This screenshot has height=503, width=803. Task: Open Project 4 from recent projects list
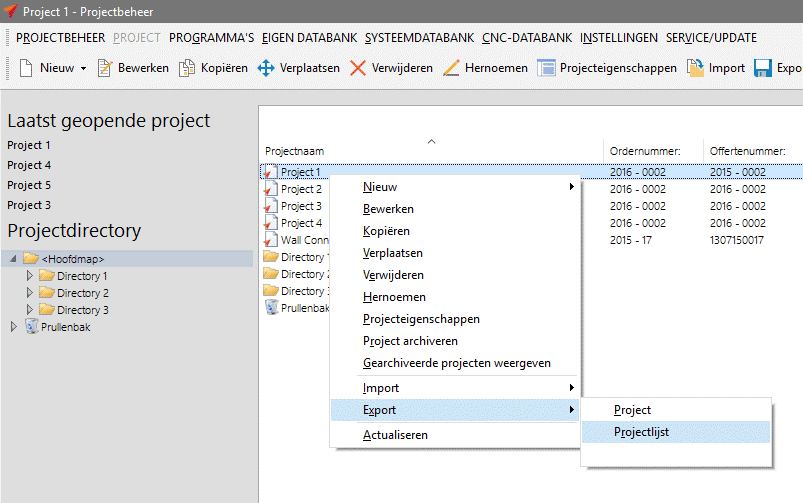[x=29, y=165]
